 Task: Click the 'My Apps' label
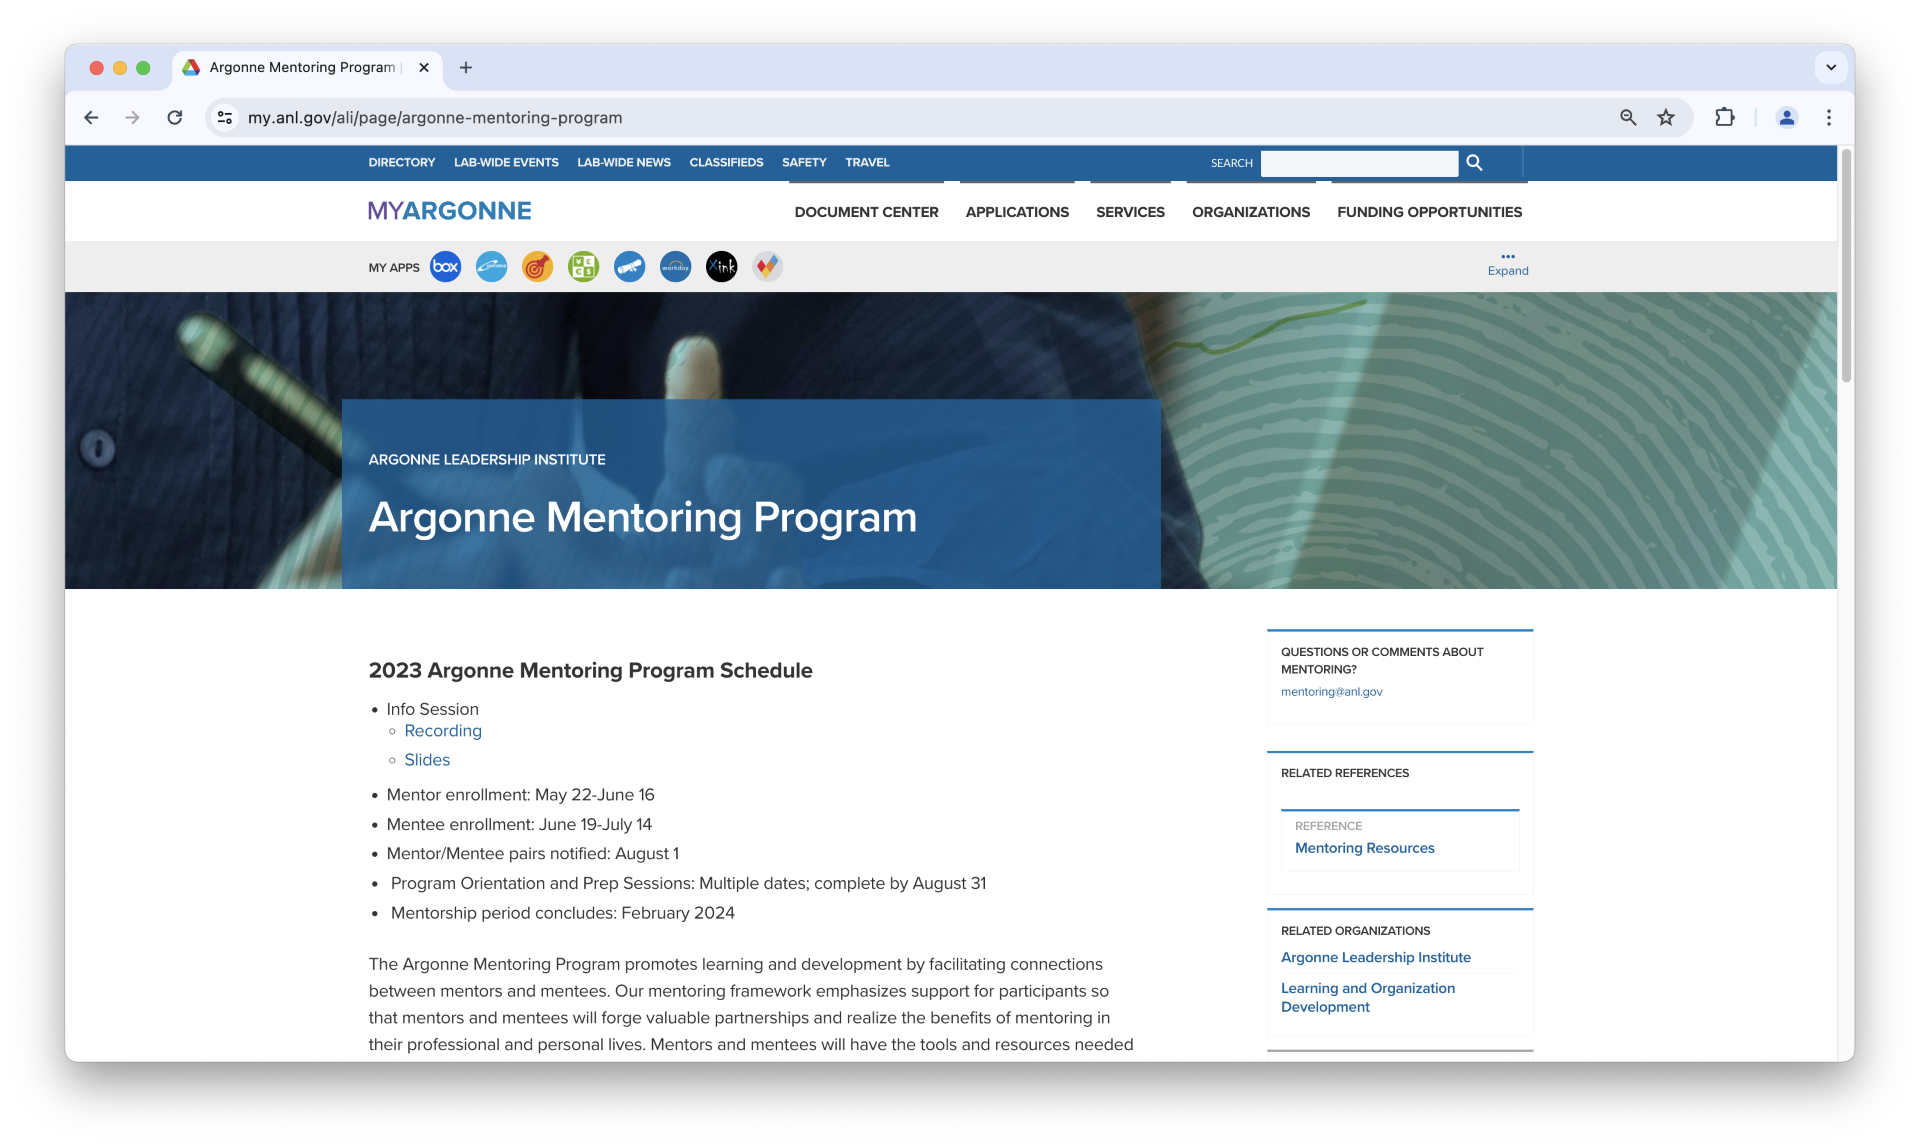(x=394, y=268)
